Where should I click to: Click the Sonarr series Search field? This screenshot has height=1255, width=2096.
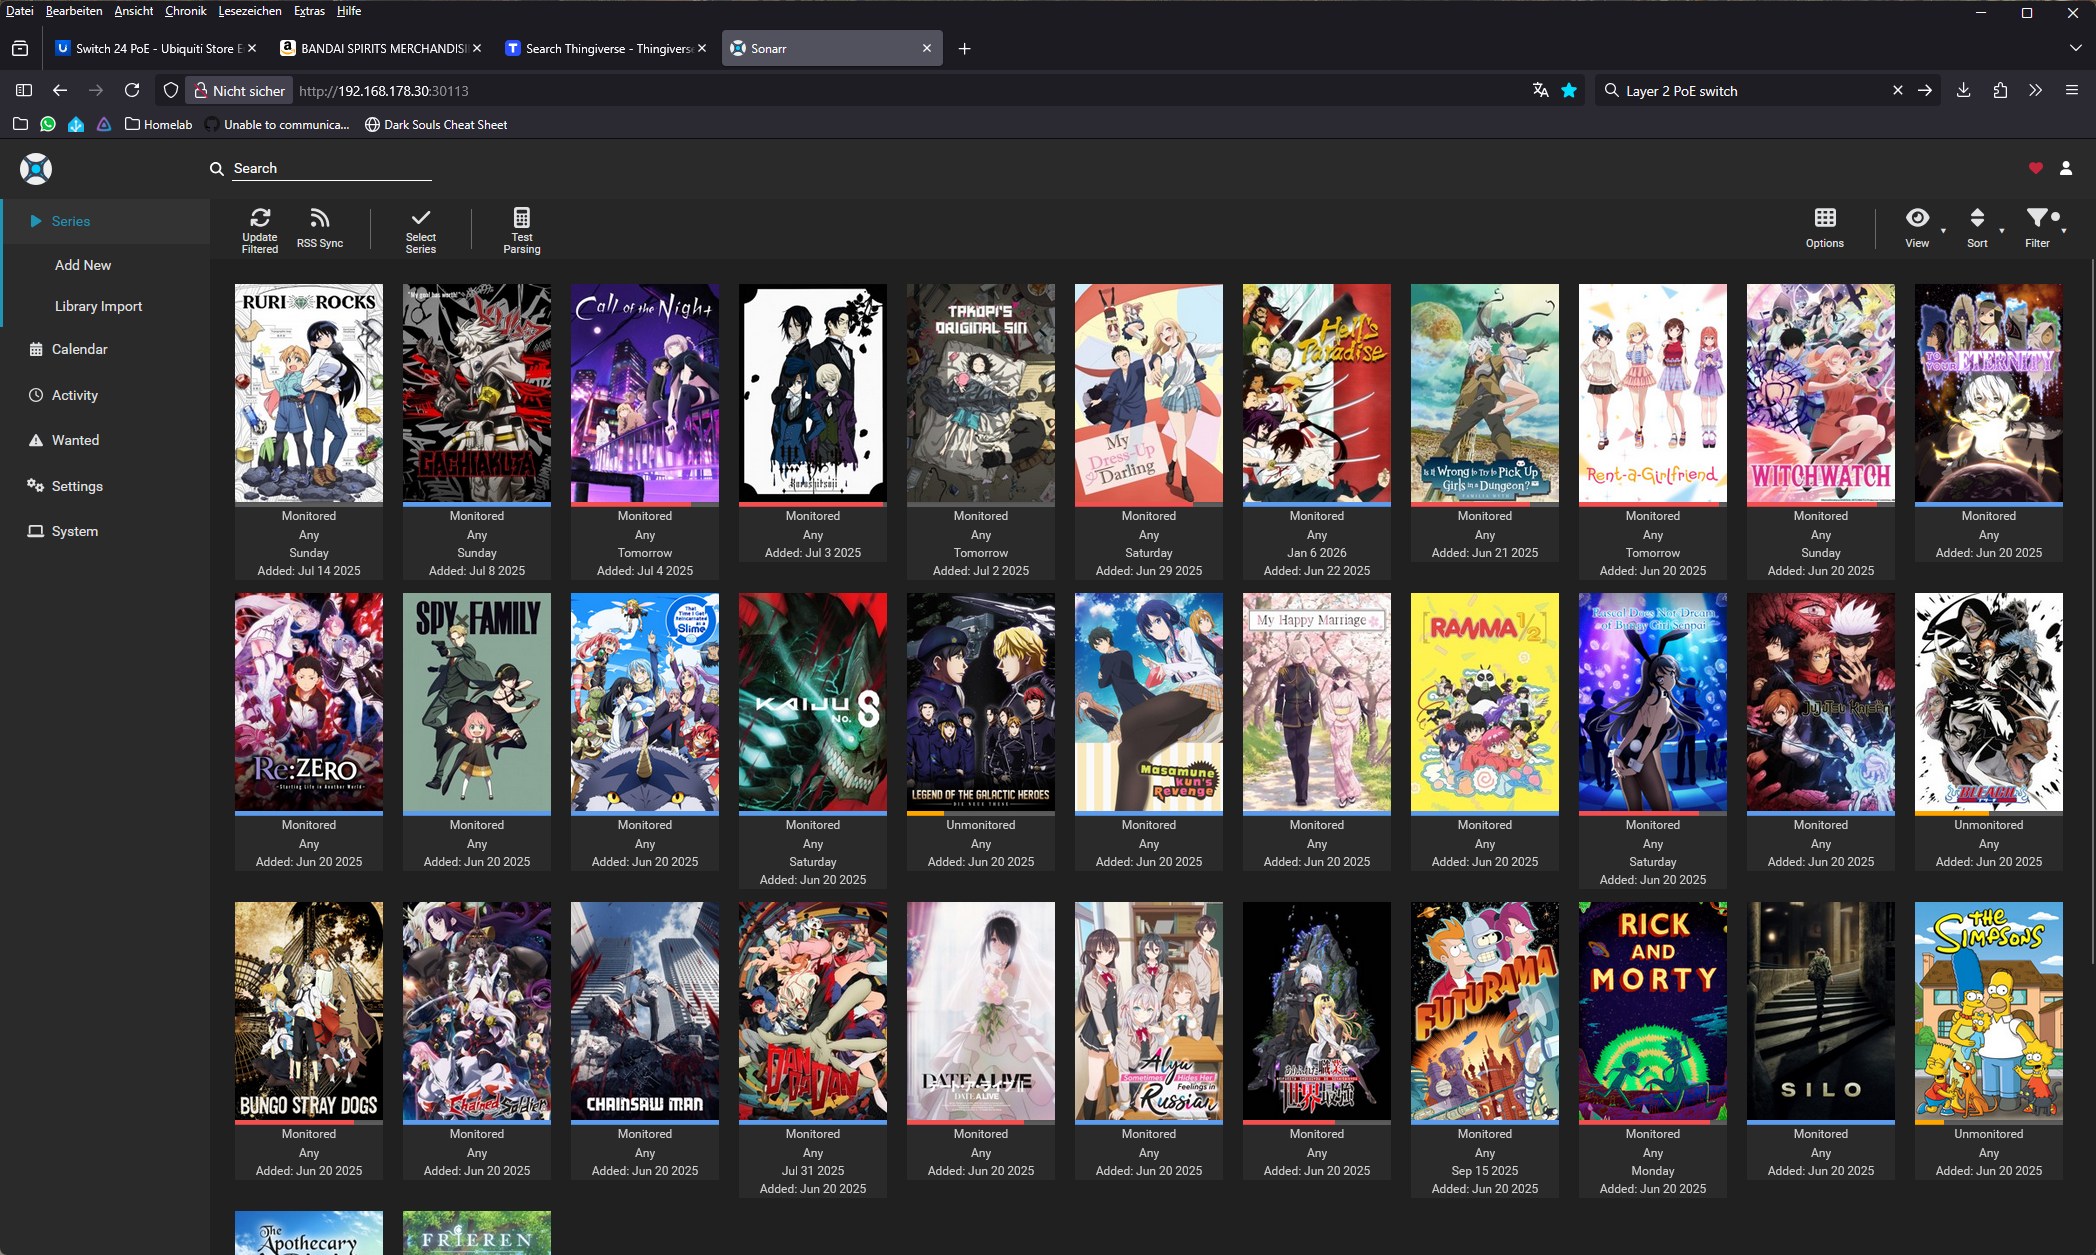(330, 168)
